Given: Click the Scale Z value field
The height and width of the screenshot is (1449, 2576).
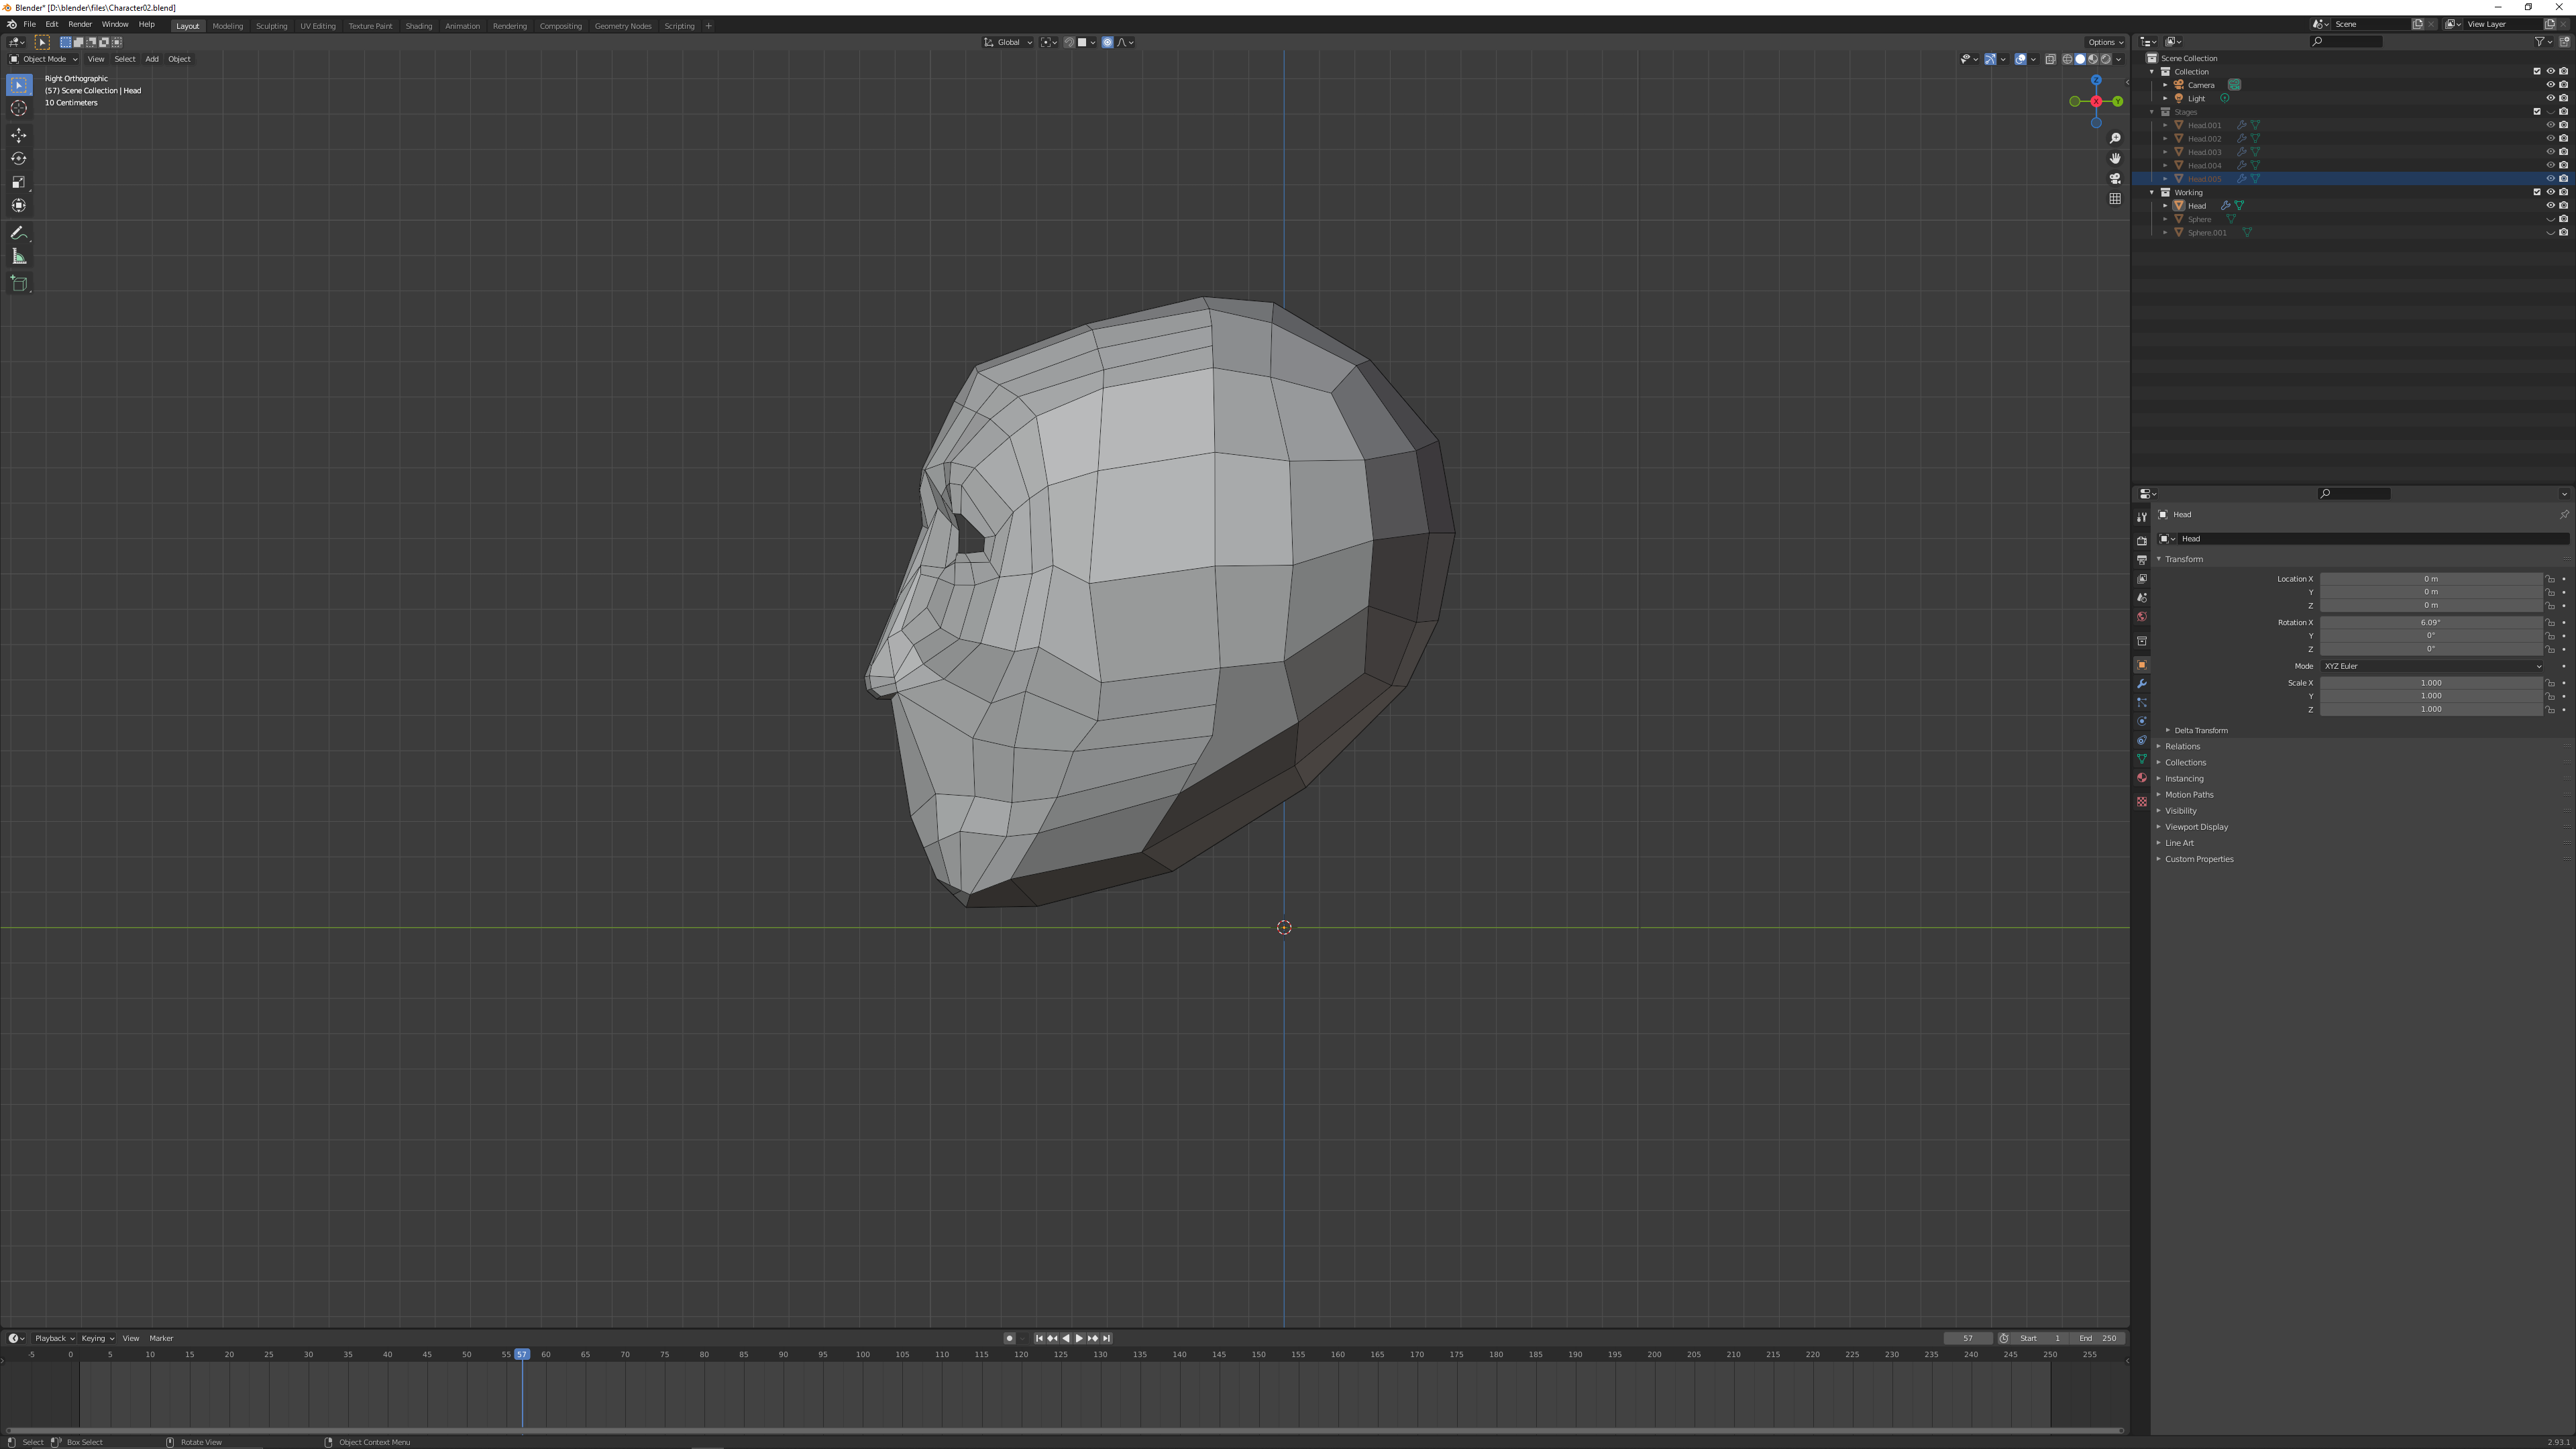Looking at the screenshot, I should point(2431,709).
